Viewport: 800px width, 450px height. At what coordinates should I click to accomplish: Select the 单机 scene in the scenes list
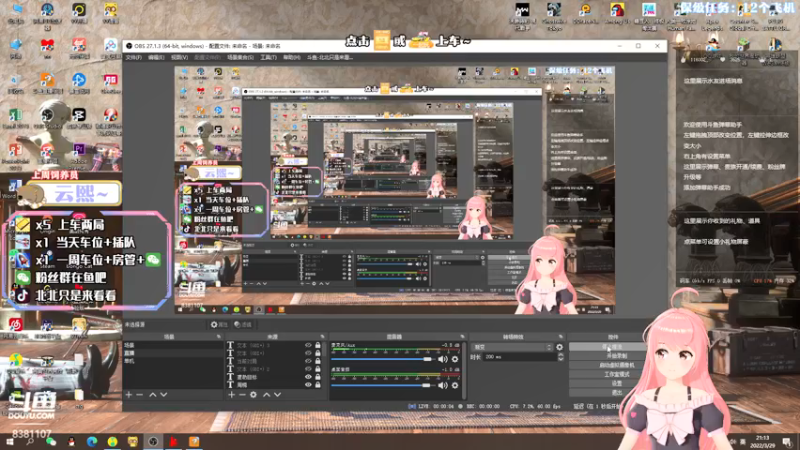pos(172,361)
